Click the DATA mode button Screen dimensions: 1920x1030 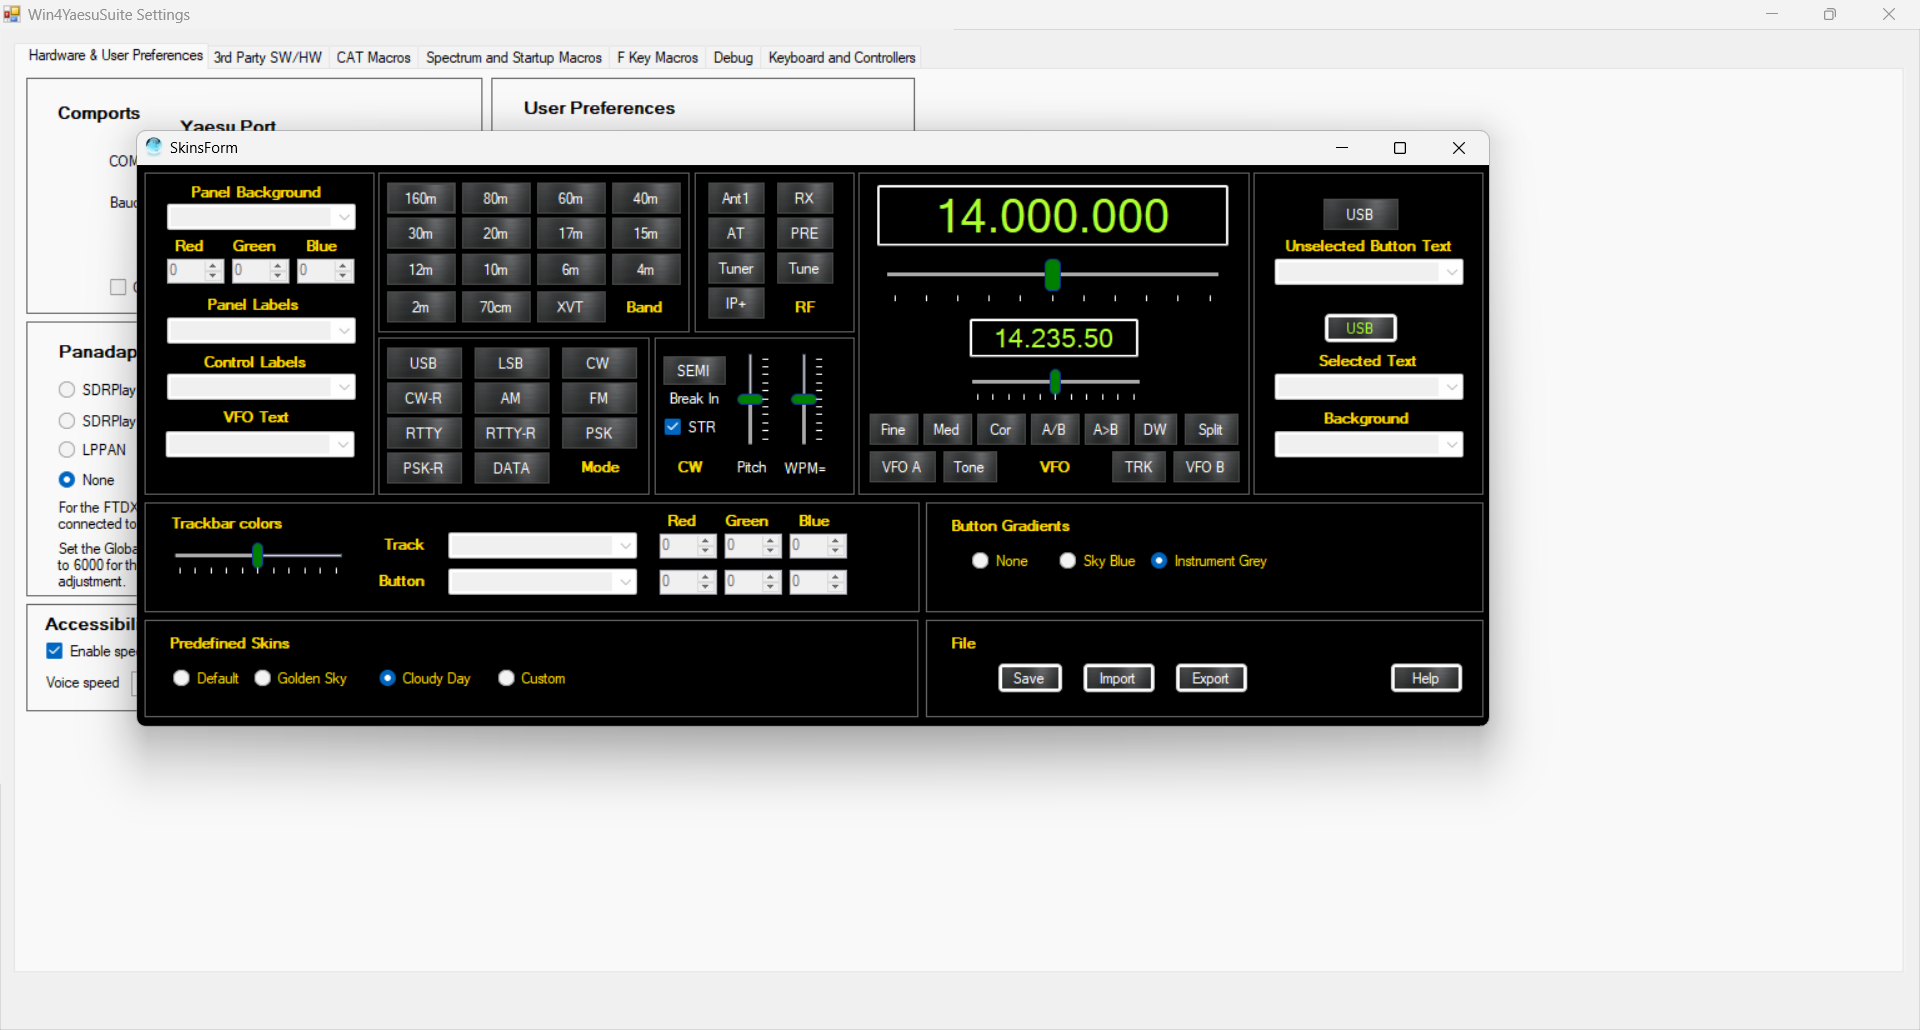511,468
